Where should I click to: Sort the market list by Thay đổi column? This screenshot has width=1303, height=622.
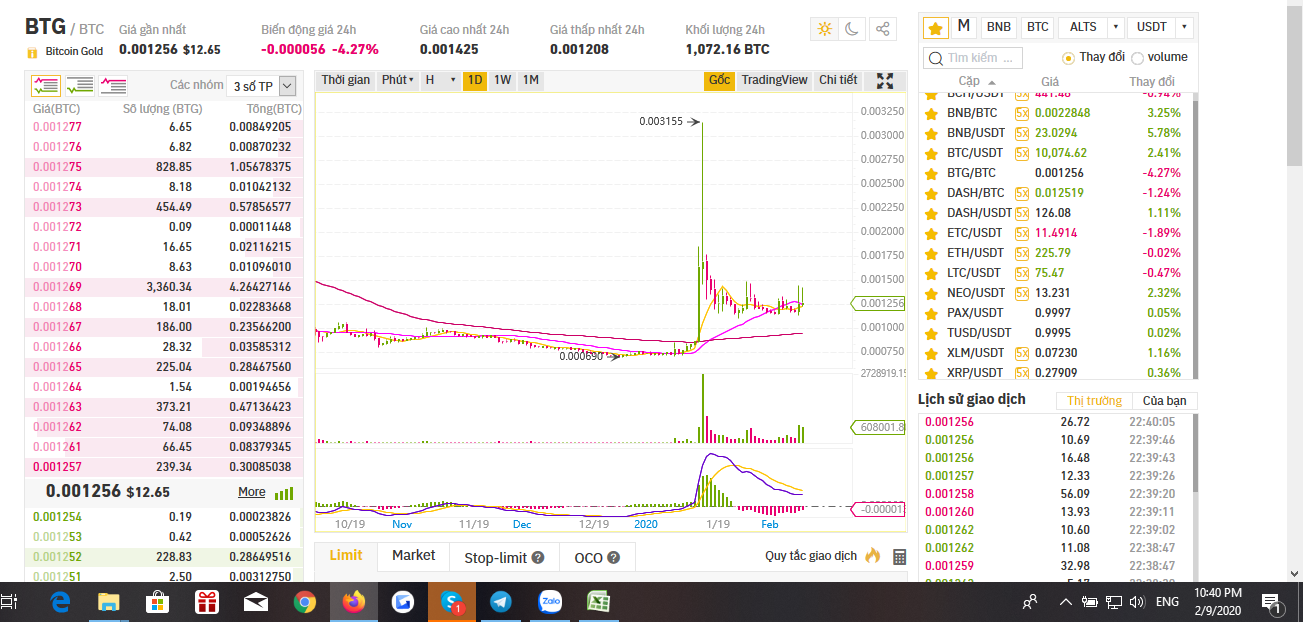(x=1152, y=81)
